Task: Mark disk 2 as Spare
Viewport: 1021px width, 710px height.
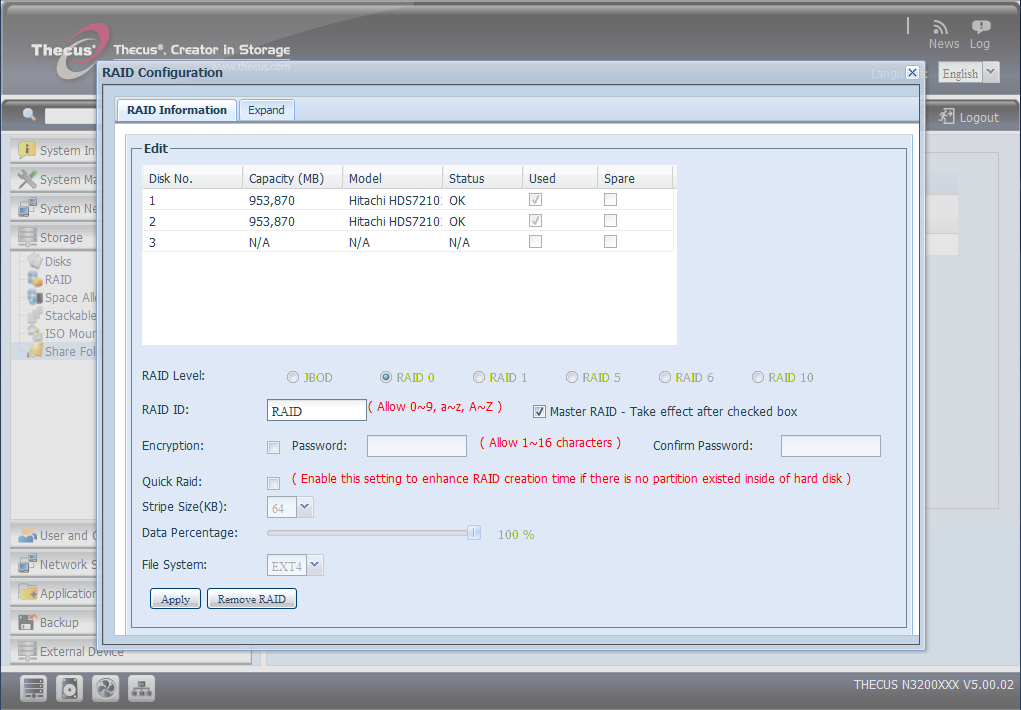Action: (610, 221)
